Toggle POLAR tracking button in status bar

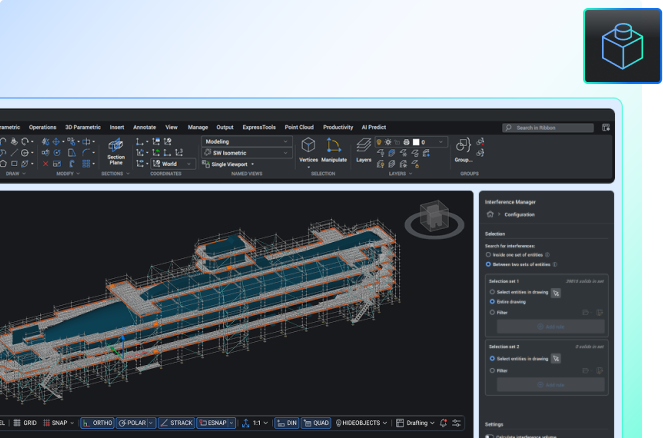(136, 423)
